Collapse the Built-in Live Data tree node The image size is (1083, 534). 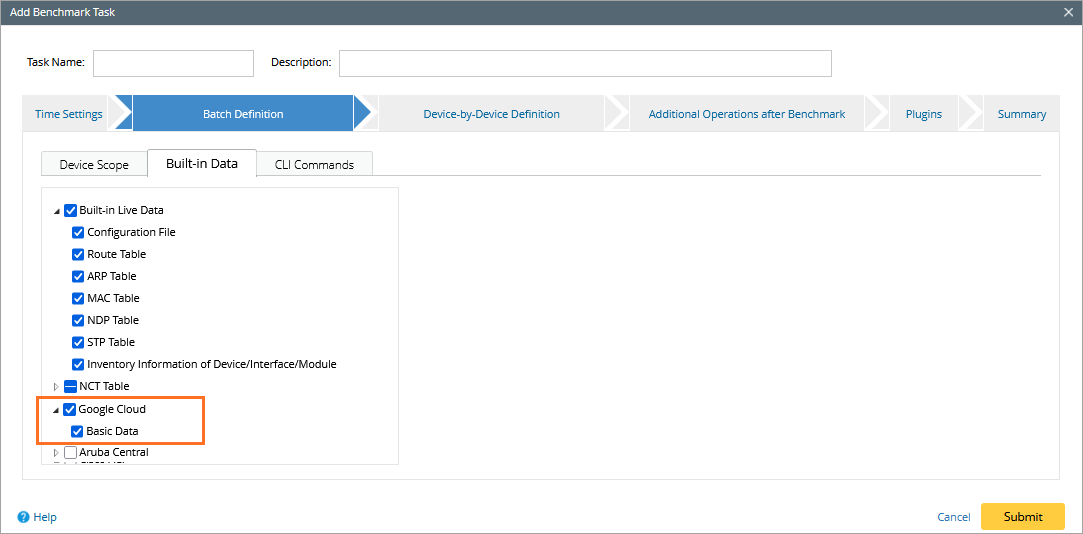click(x=57, y=211)
